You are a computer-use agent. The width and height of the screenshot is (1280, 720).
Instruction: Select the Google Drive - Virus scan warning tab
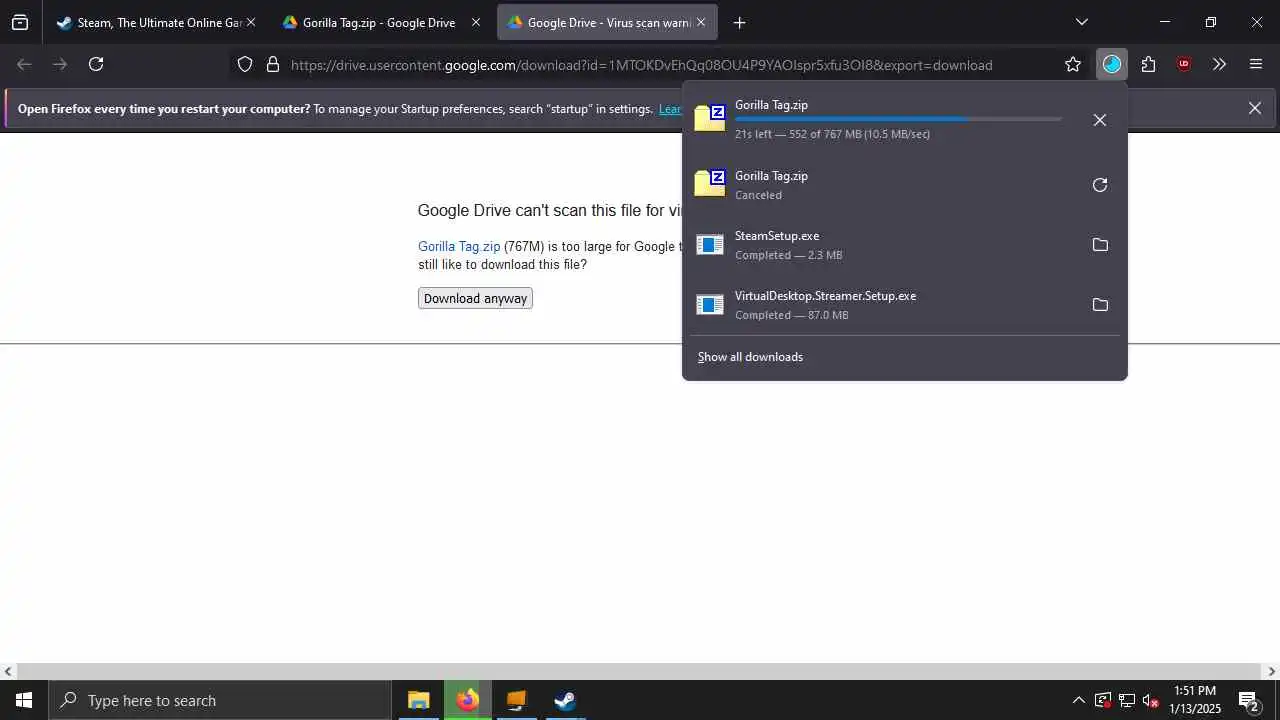tap(607, 22)
